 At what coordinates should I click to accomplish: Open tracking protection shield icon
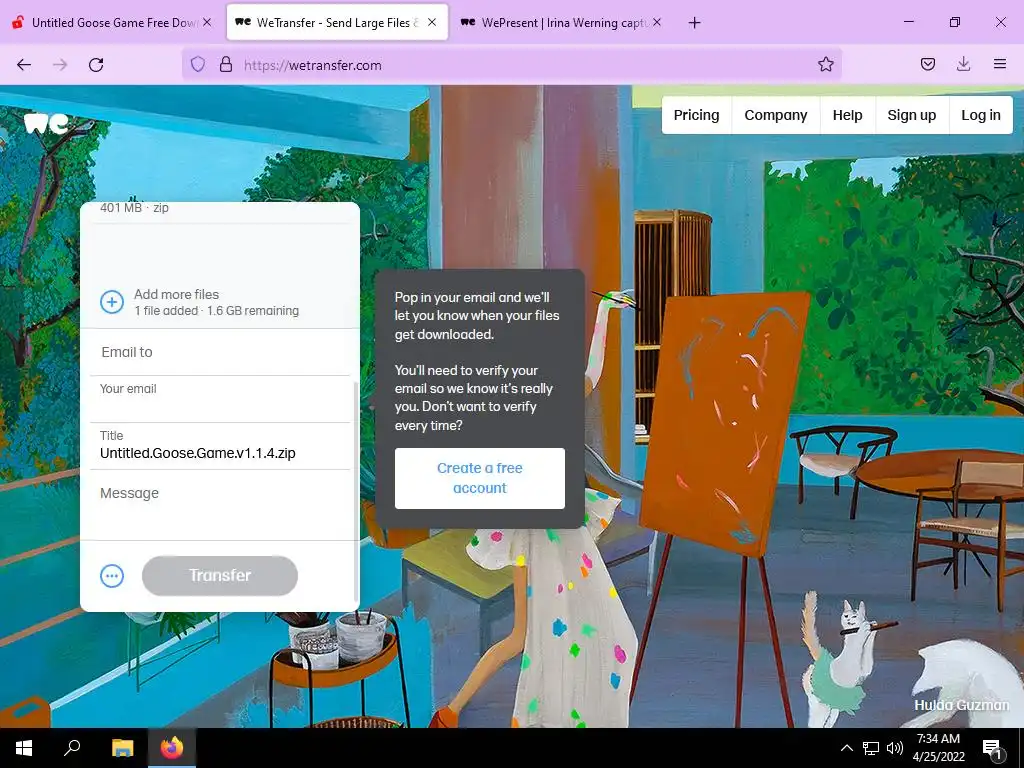pos(198,65)
